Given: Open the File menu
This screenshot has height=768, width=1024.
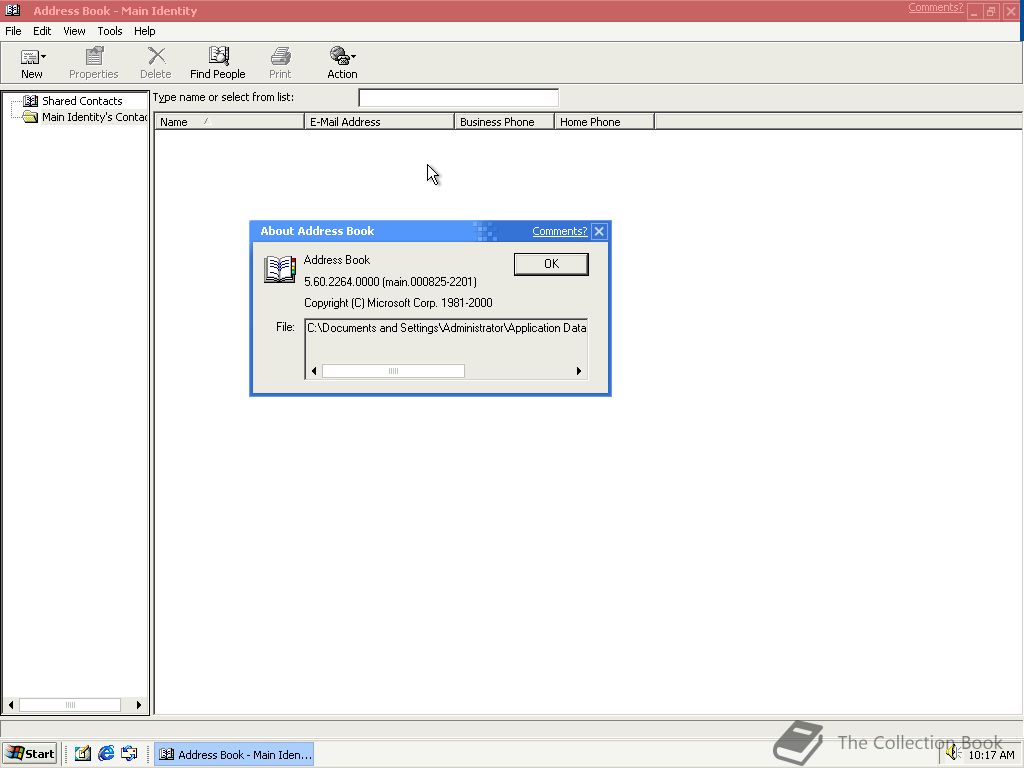Looking at the screenshot, I should [13, 31].
